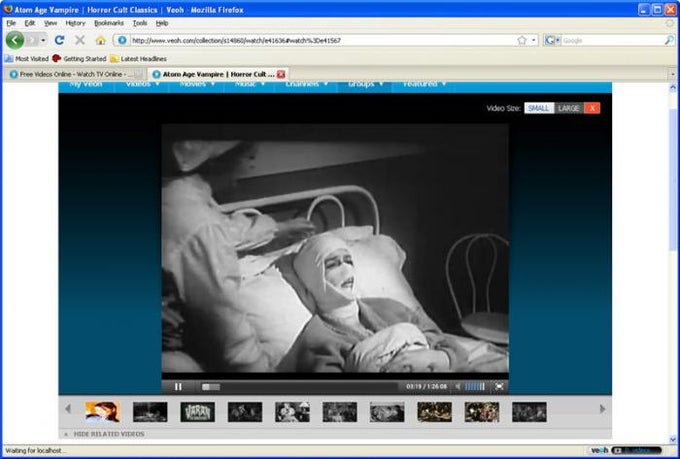The image size is (680, 459).
Task: Go to the Firefox home page icon
Action: click(x=101, y=40)
